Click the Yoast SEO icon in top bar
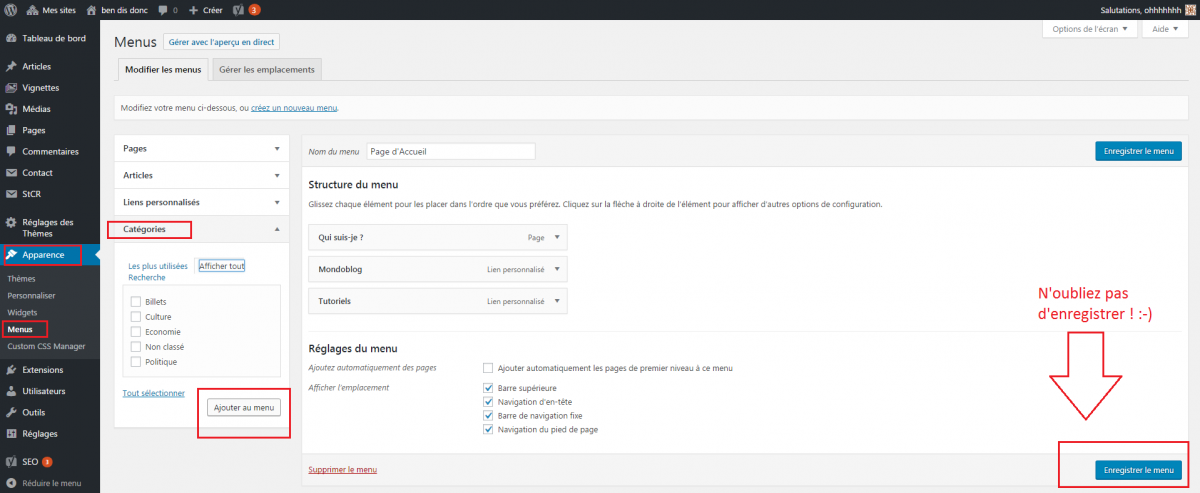The width and height of the screenshot is (1200, 493). click(x=237, y=9)
